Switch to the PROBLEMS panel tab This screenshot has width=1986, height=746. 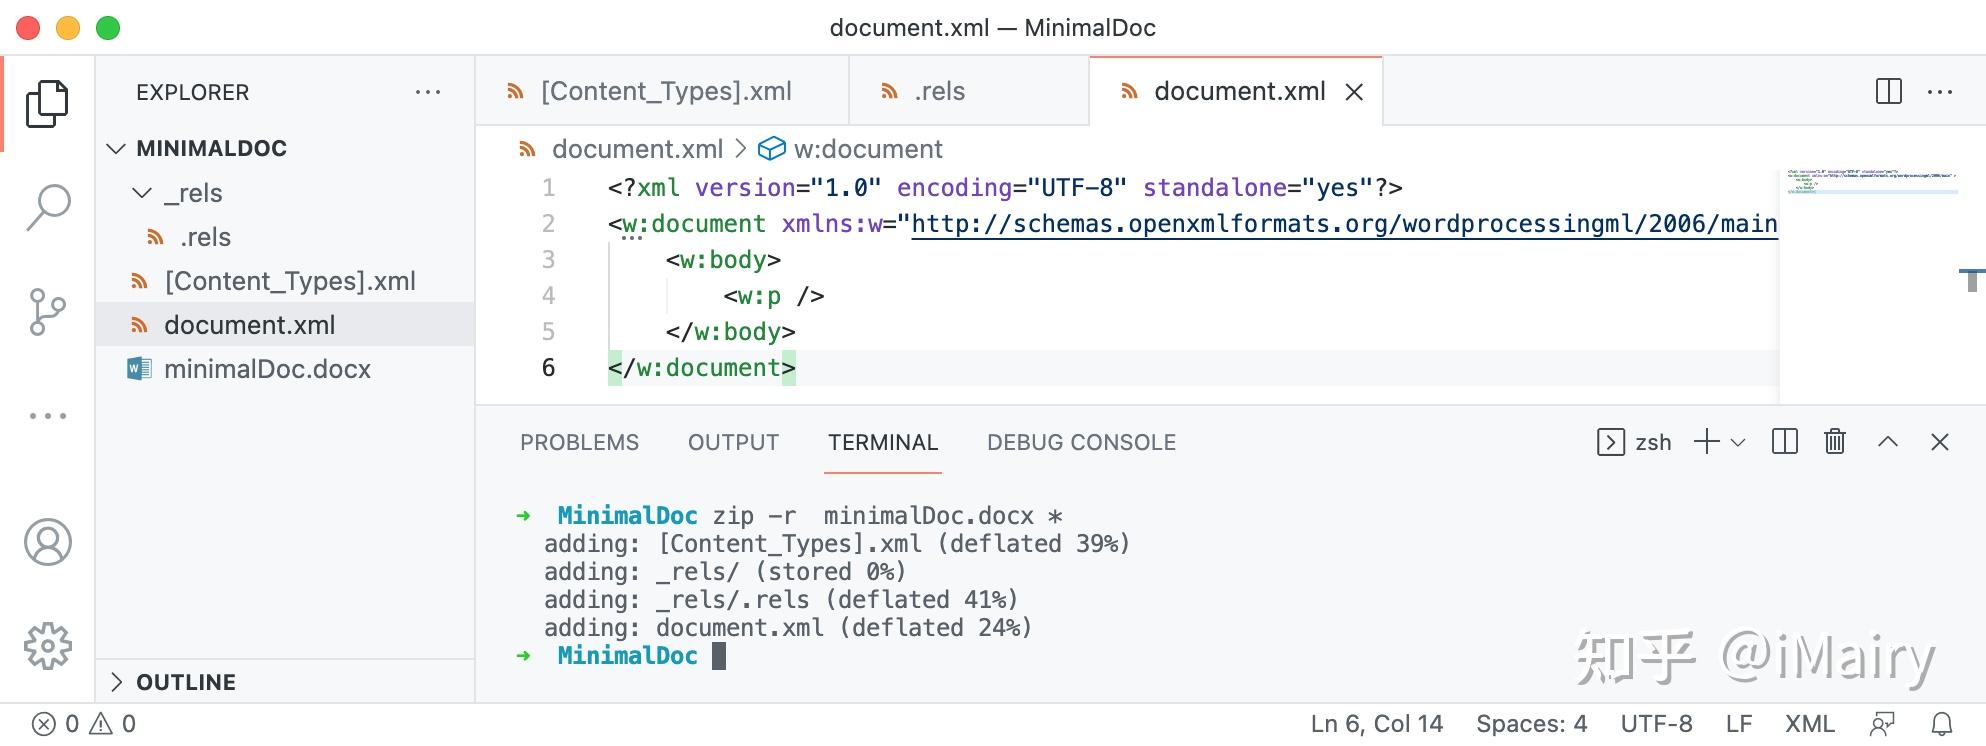pyautogui.click(x=579, y=442)
